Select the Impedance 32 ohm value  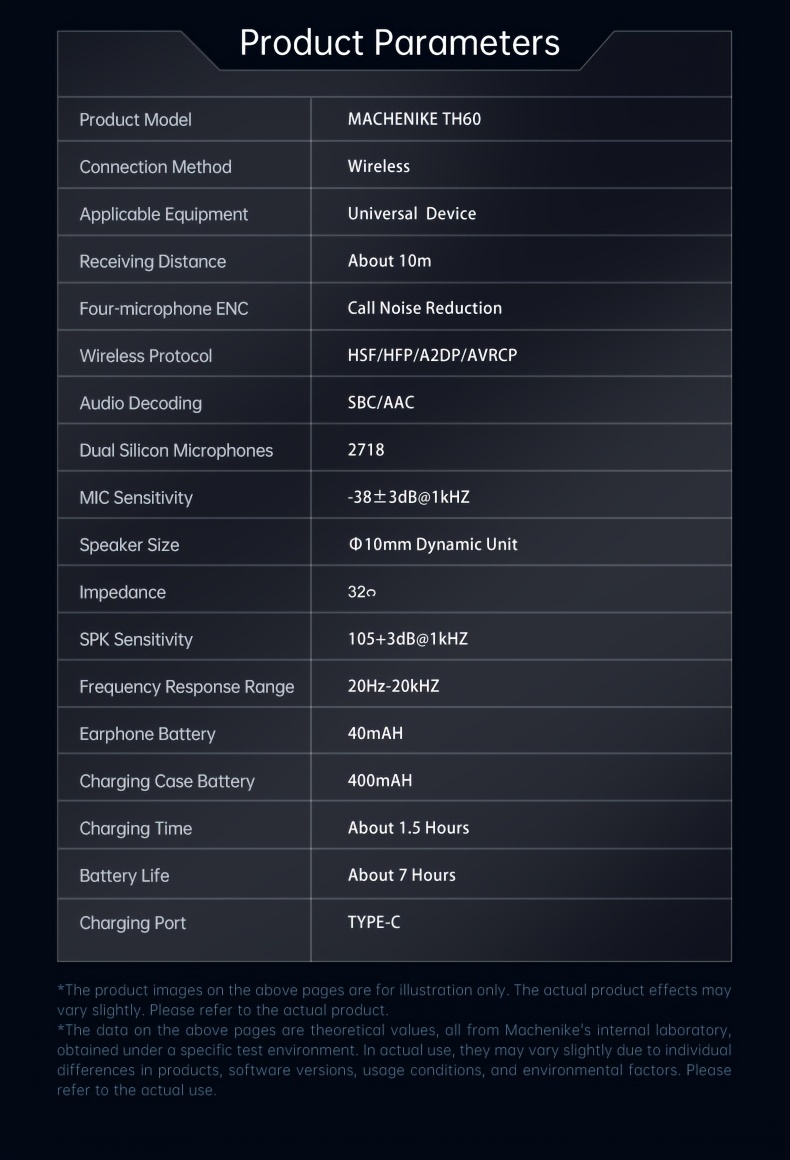pyautogui.click(x=362, y=592)
